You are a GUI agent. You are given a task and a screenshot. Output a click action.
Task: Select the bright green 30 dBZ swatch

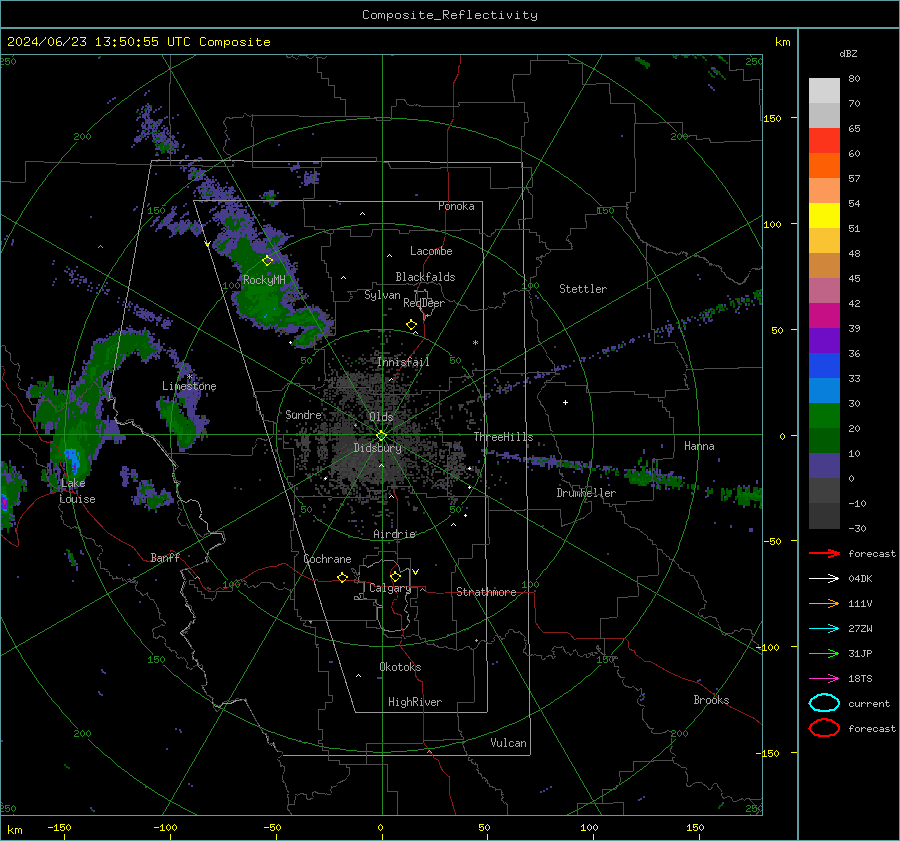[824, 416]
